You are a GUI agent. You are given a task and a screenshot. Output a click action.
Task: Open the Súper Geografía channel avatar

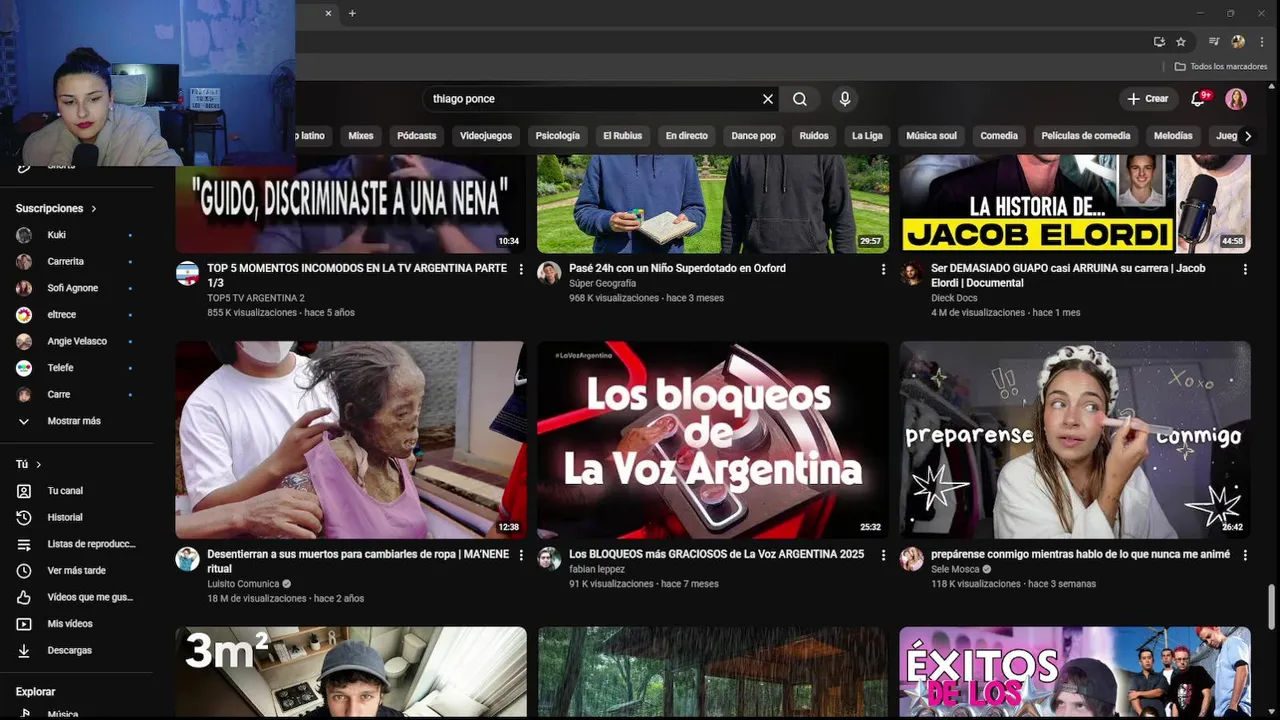pos(549,274)
